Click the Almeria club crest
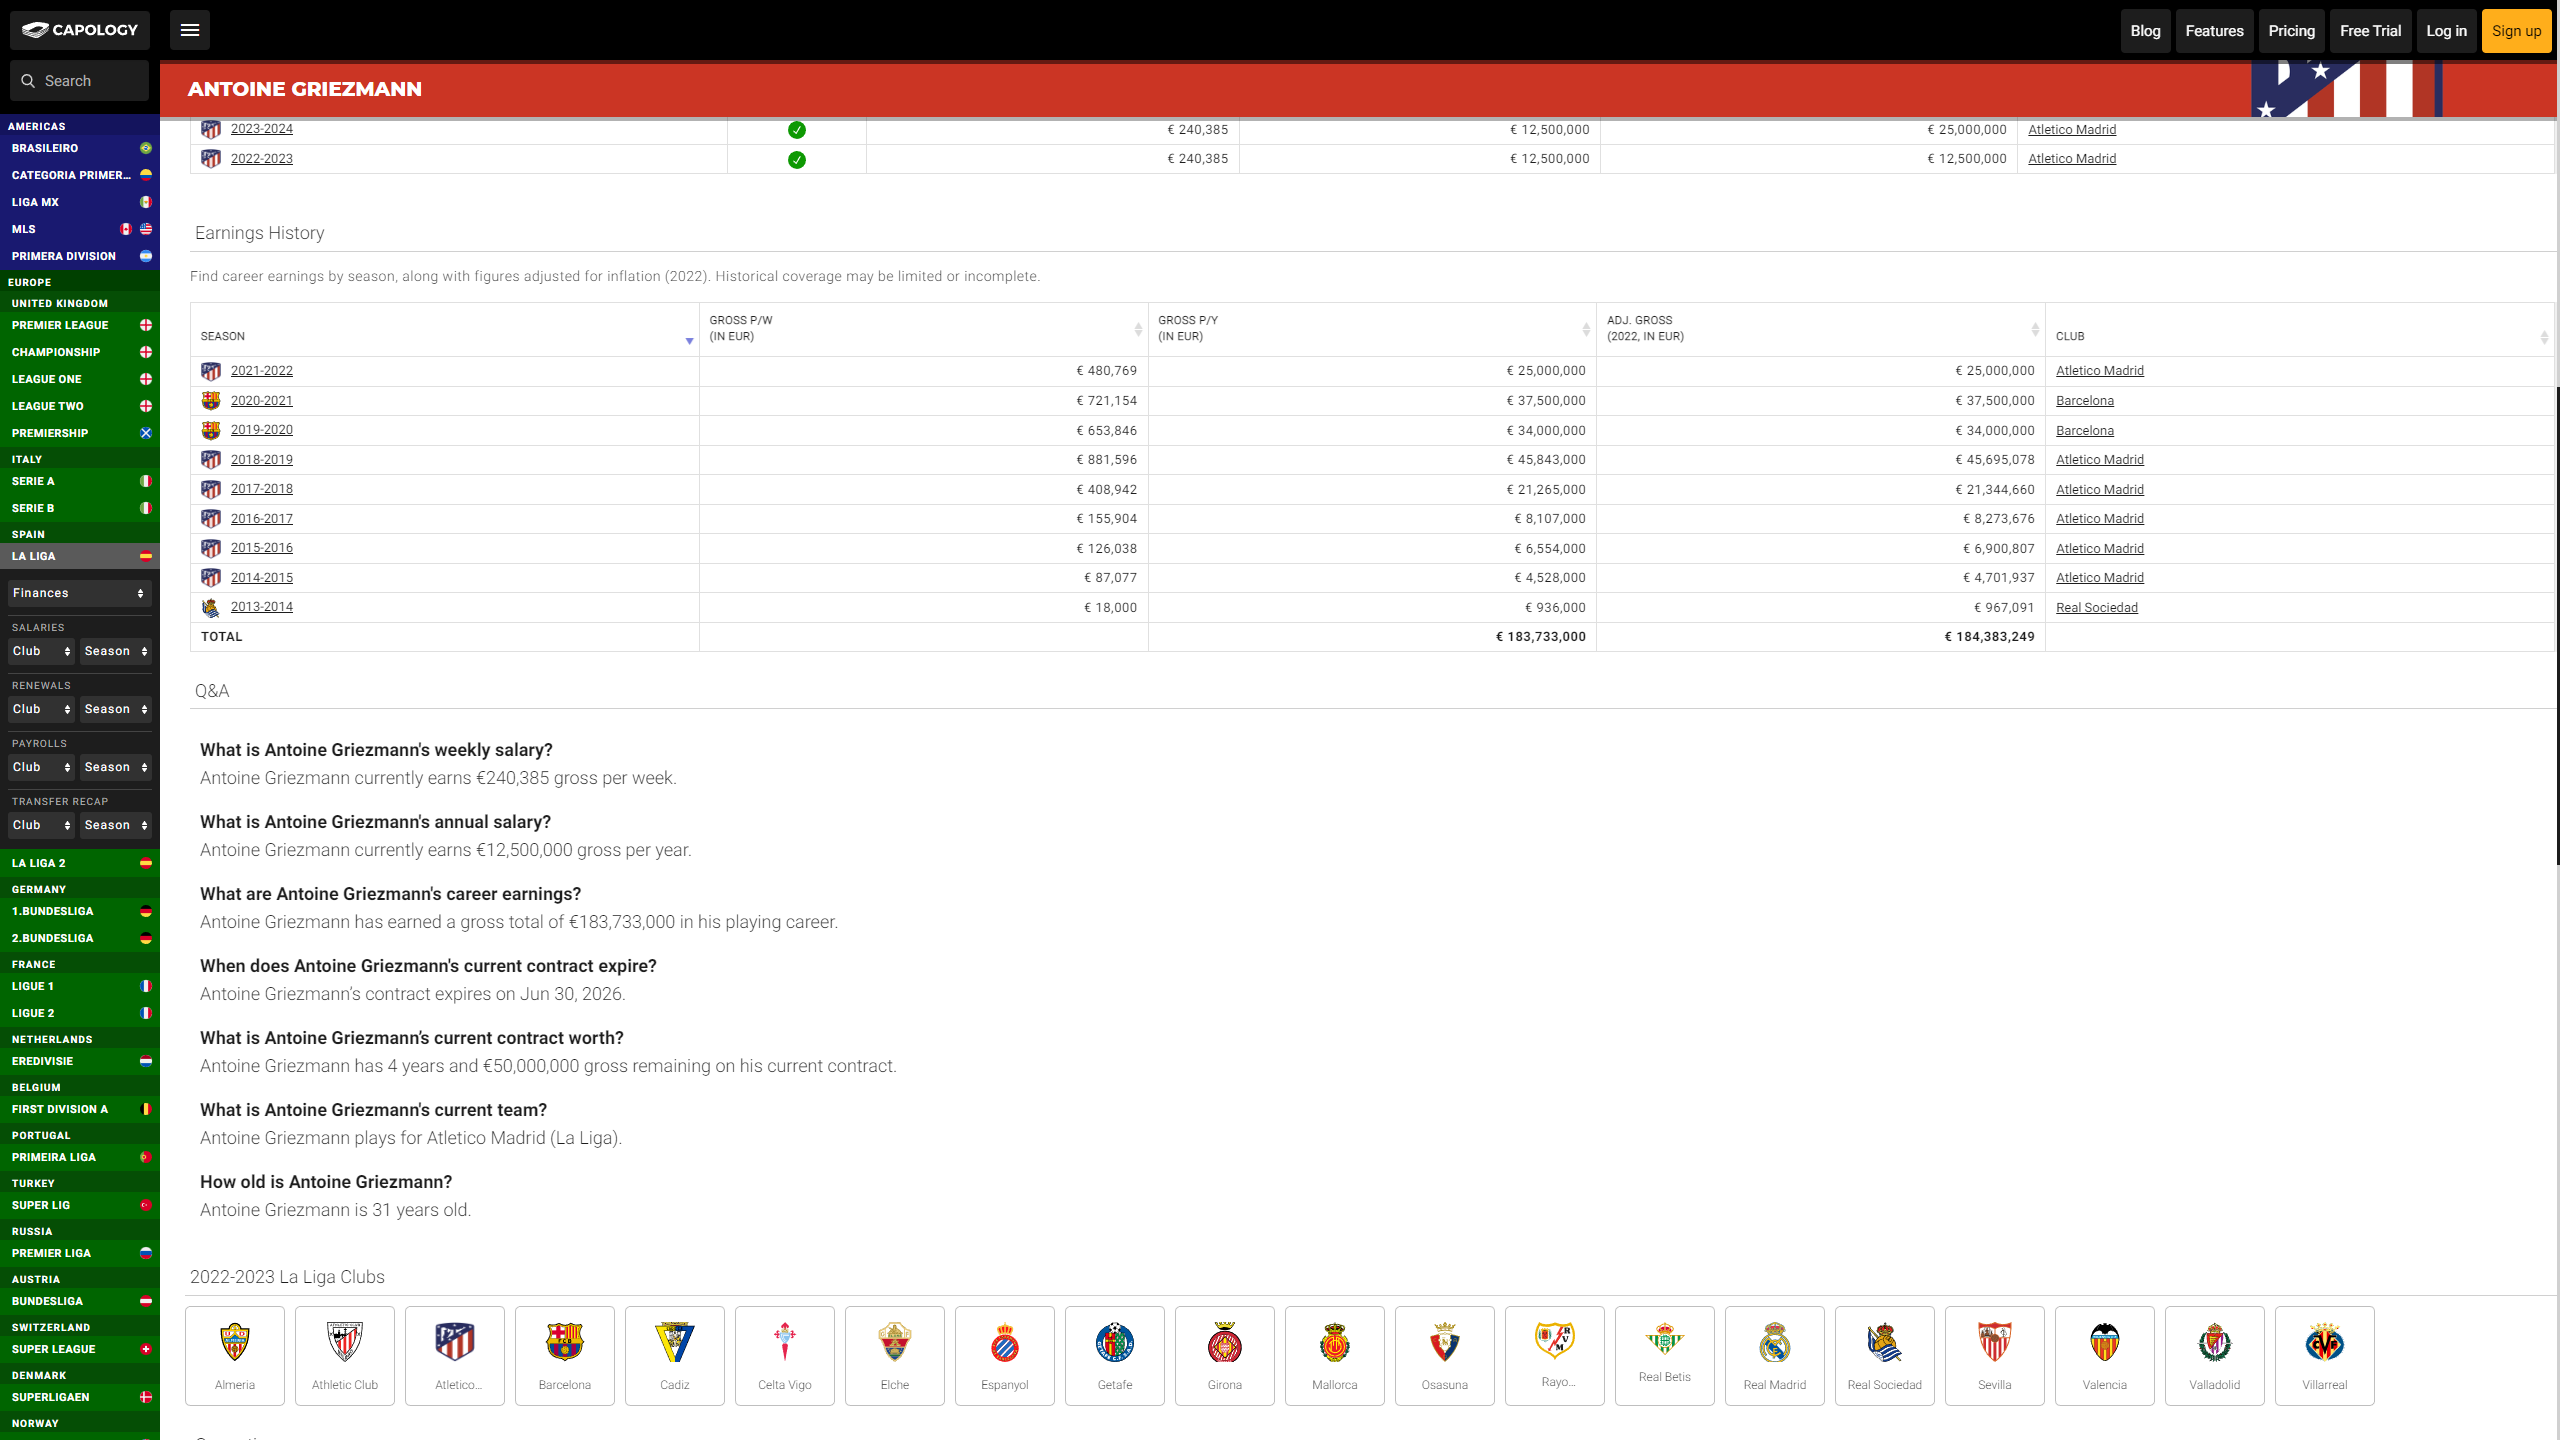2560x1440 pixels. click(x=235, y=1342)
